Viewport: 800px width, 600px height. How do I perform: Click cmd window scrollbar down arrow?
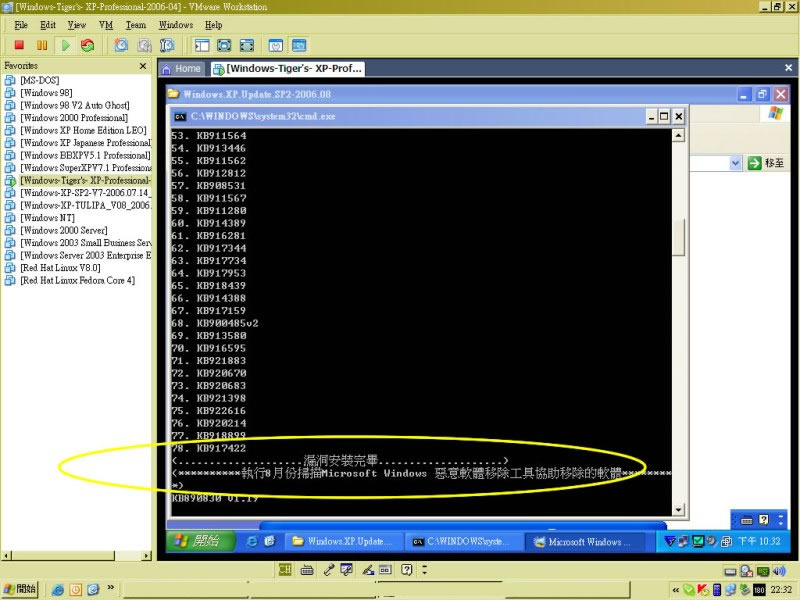point(678,509)
